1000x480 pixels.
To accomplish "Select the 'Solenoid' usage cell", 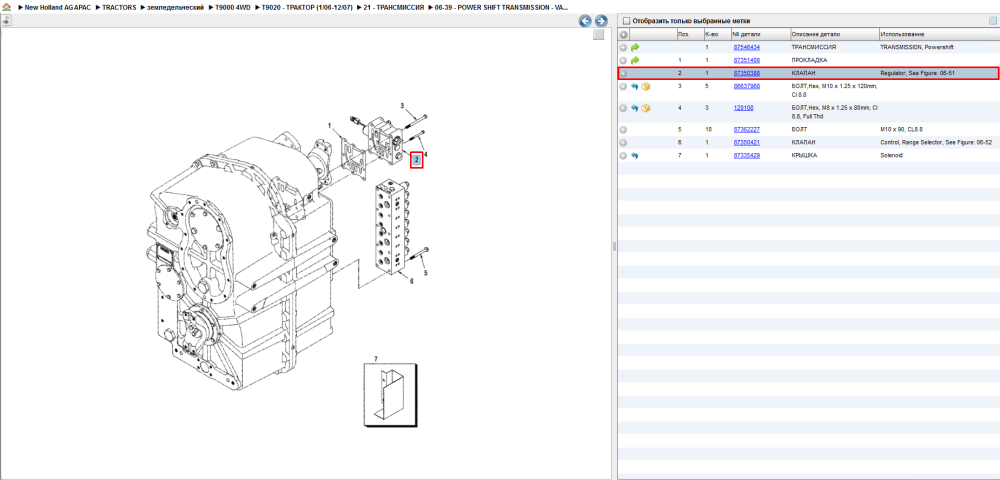I will coord(891,156).
